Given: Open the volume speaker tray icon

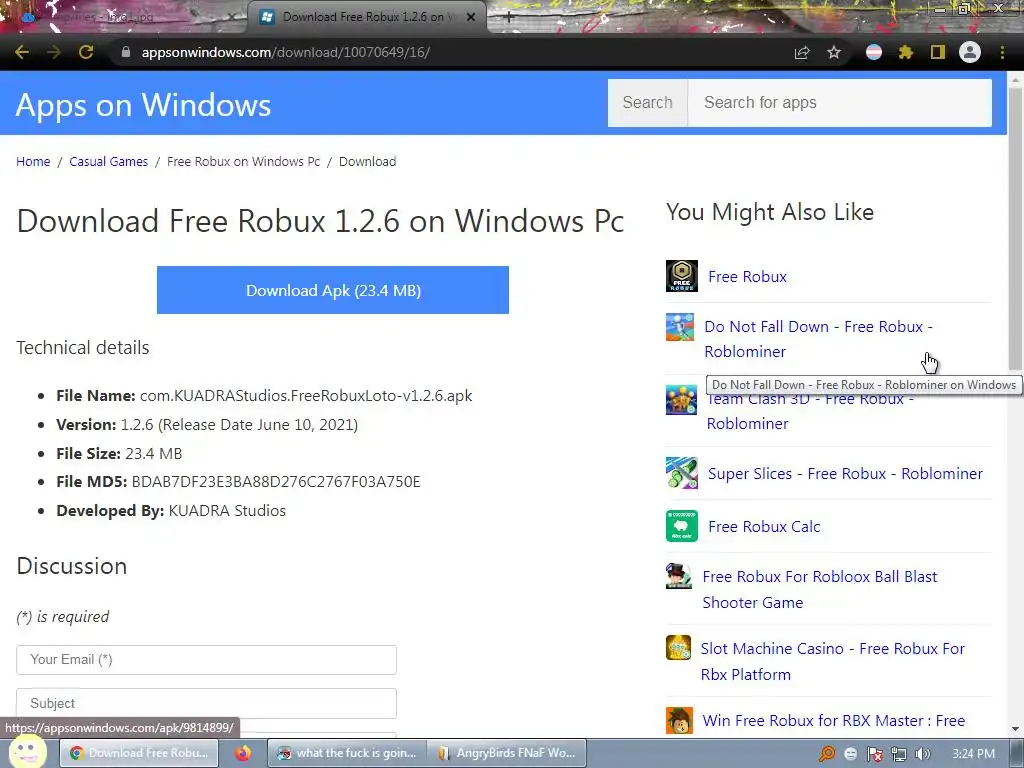Looking at the screenshot, I should coord(922,754).
